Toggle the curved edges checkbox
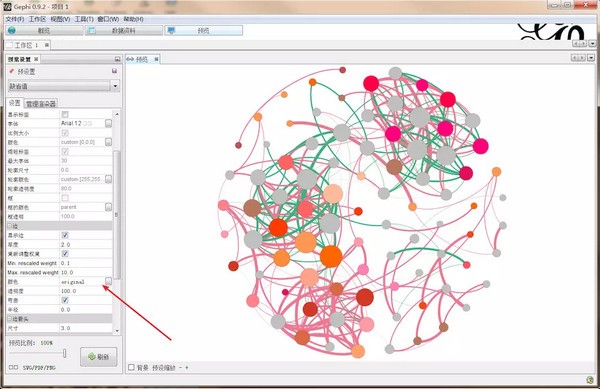Viewport: 600px width, 389px height. click(x=65, y=300)
